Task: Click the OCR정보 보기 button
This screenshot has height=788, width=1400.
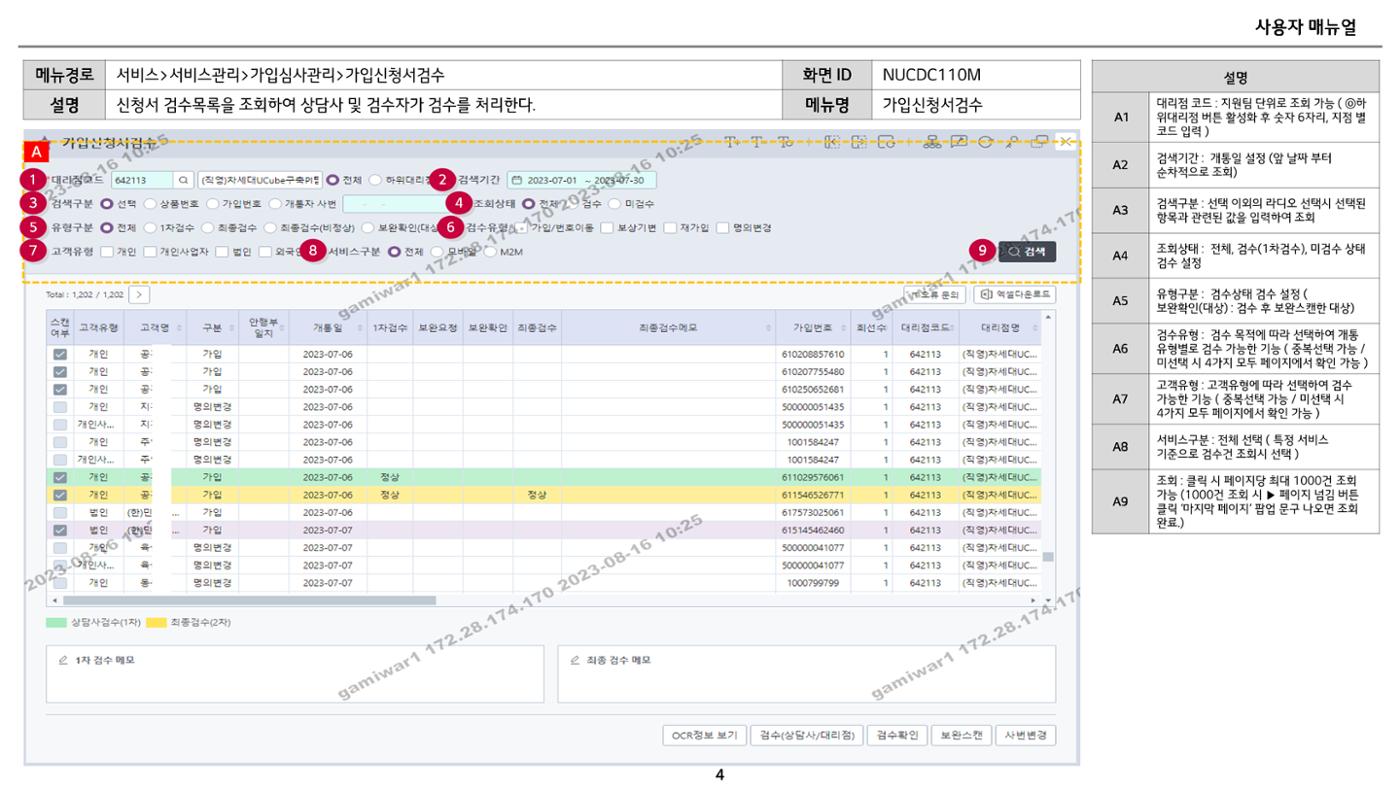Action: tap(704, 735)
